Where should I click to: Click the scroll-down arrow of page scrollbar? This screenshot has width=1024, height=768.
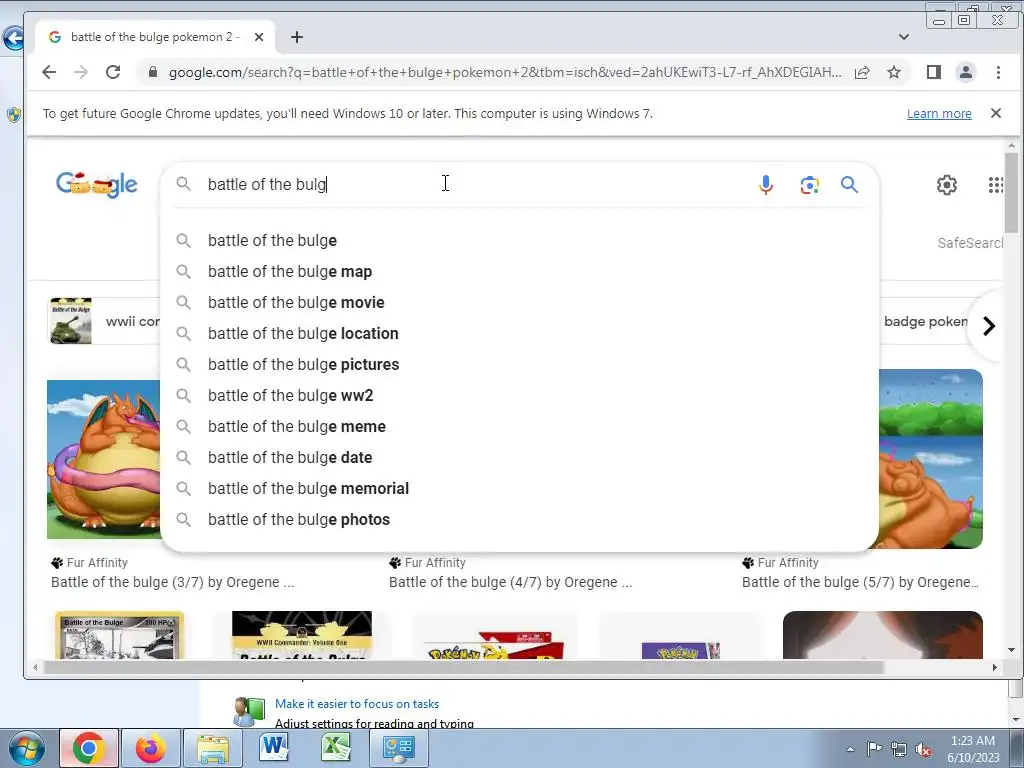pos(1012,650)
